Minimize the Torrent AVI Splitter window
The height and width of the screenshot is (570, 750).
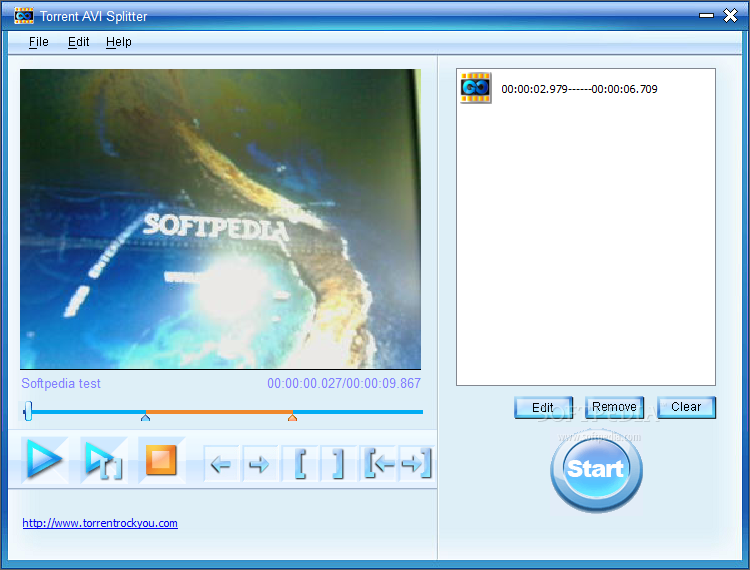[x=706, y=16]
